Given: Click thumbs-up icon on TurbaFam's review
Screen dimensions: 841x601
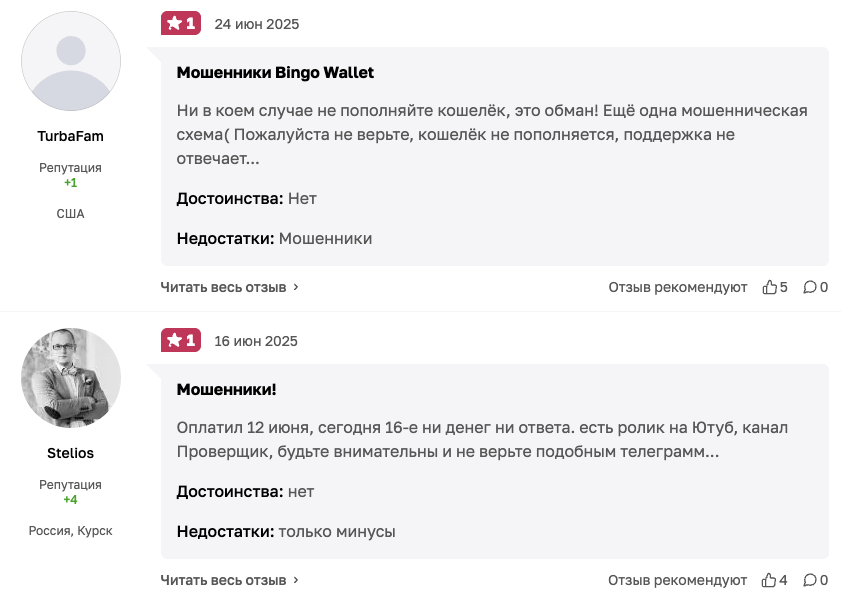Looking at the screenshot, I should coord(770,287).
